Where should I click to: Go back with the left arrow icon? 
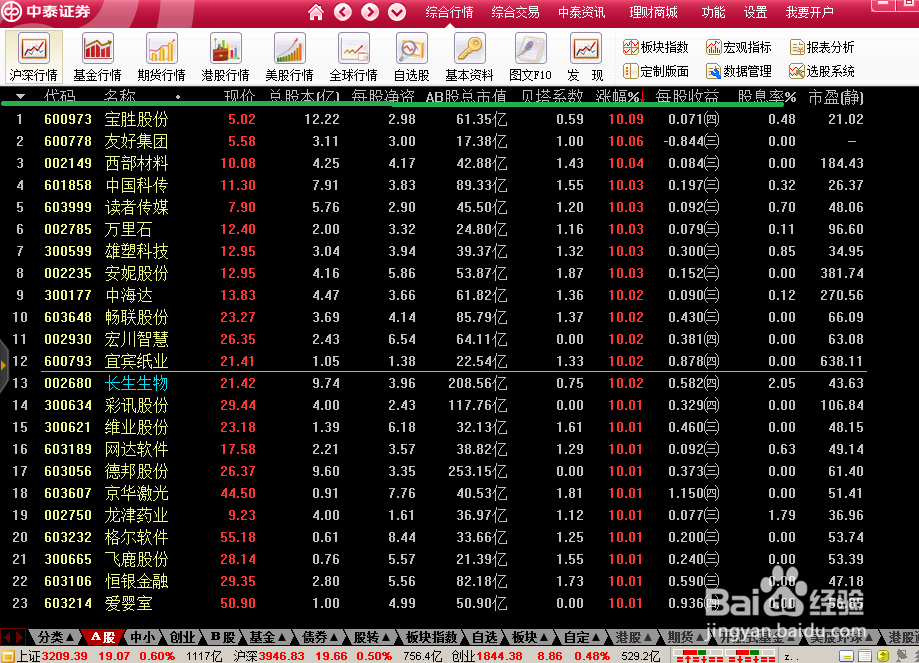click(x=343, y=12)
